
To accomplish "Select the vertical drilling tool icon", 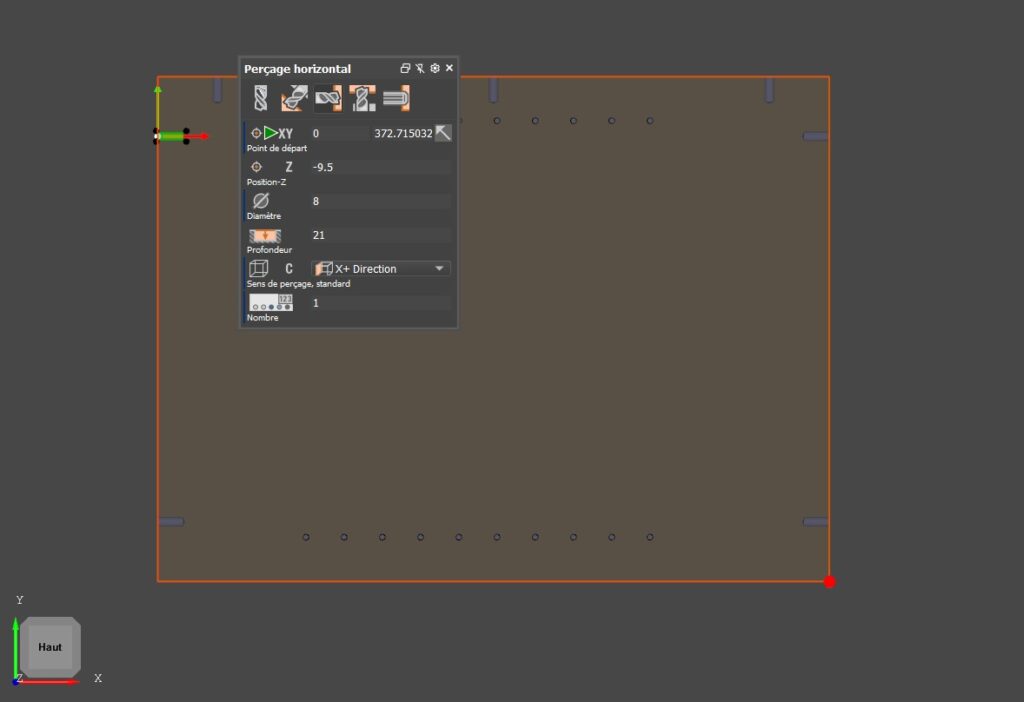I will (x=261, y=98).
